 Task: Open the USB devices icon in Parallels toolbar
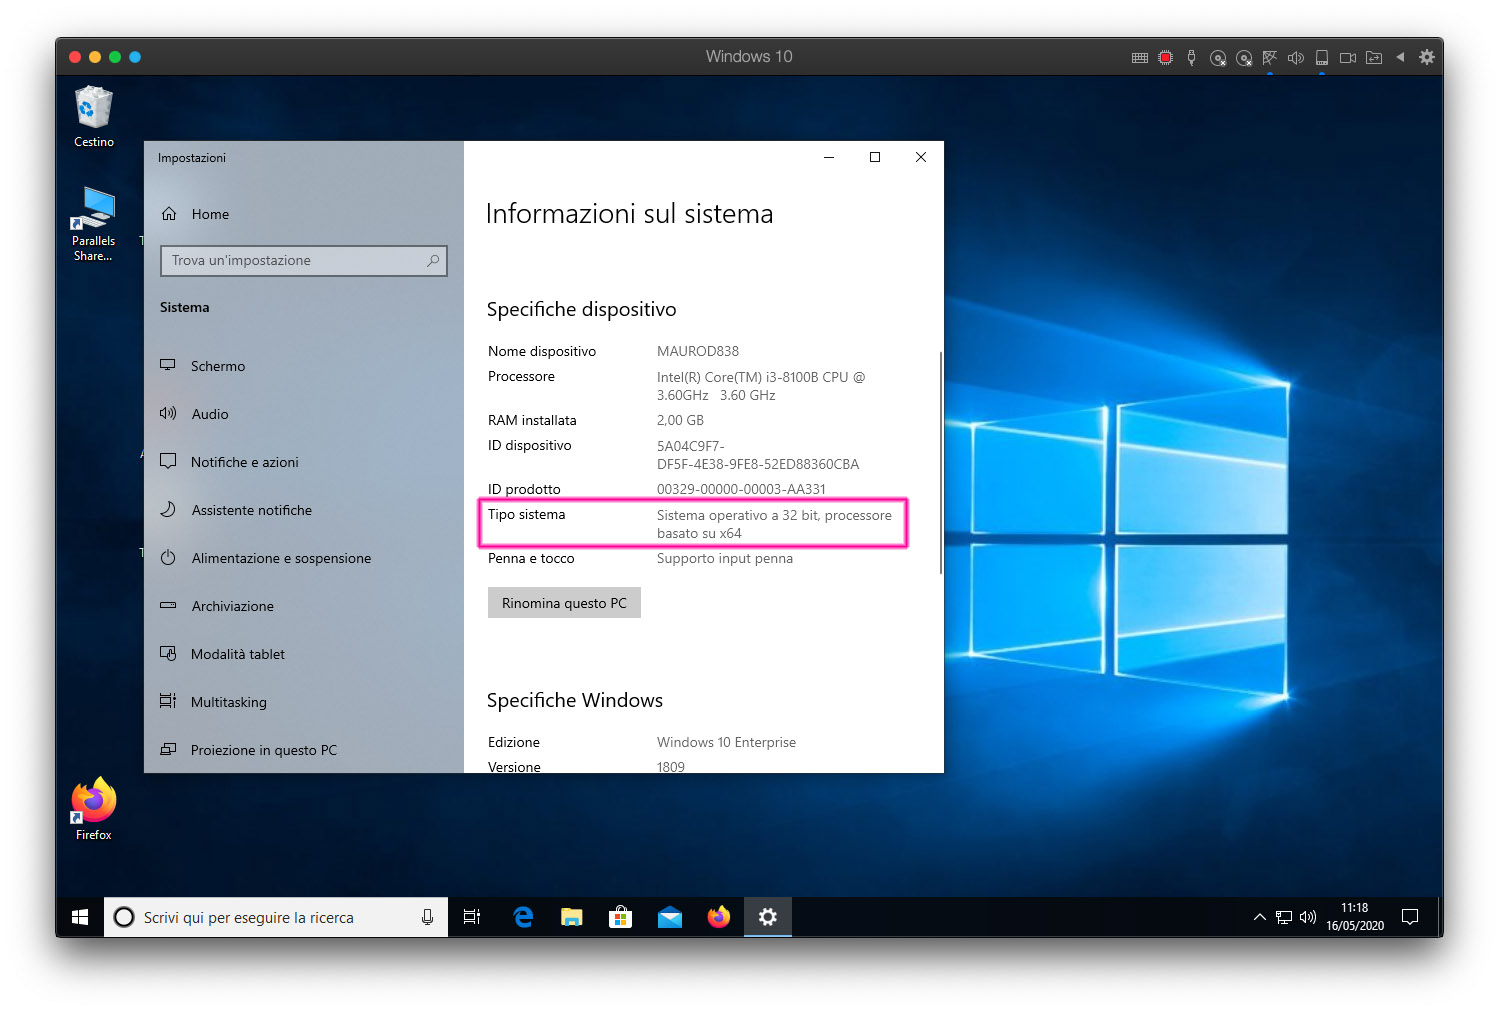pyautogui.click(x=1191, y=58)
